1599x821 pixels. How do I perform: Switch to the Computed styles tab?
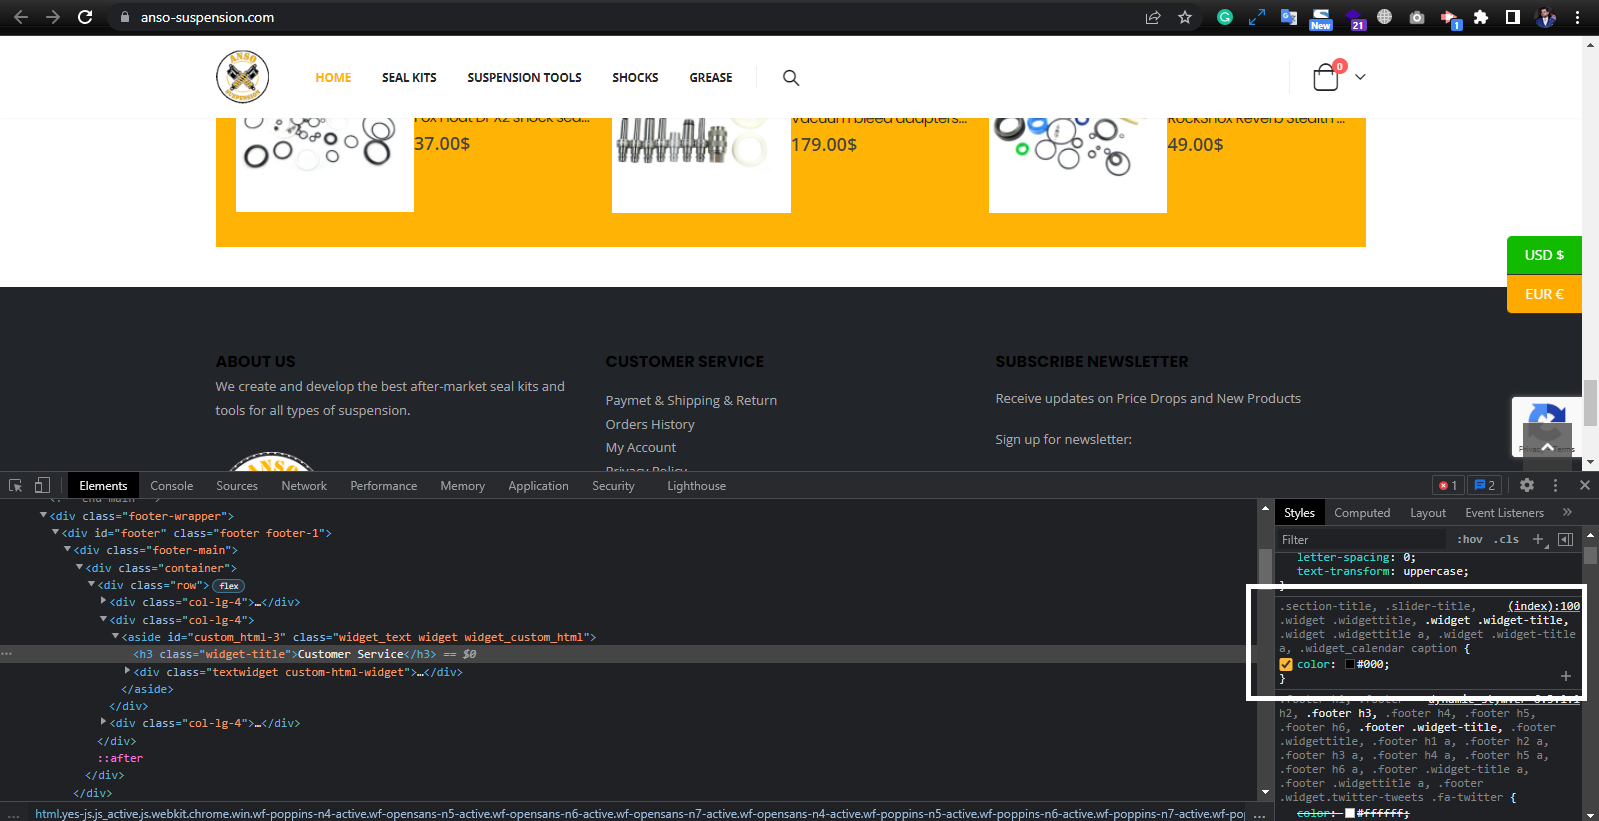[x=1362, y=513]
